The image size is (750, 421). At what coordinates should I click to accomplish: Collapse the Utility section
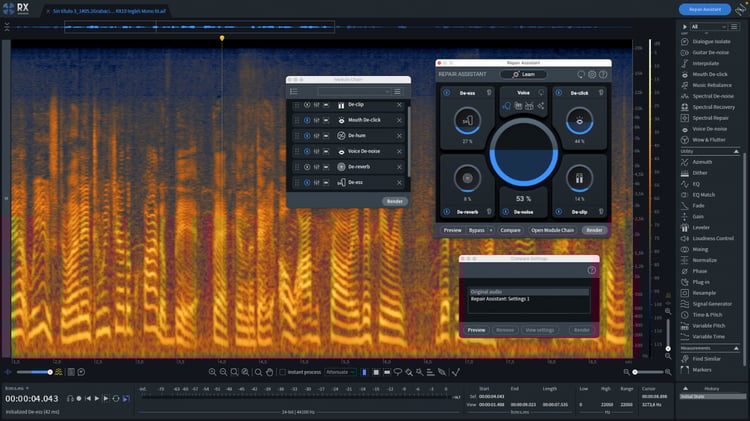[x=736, y=152]
